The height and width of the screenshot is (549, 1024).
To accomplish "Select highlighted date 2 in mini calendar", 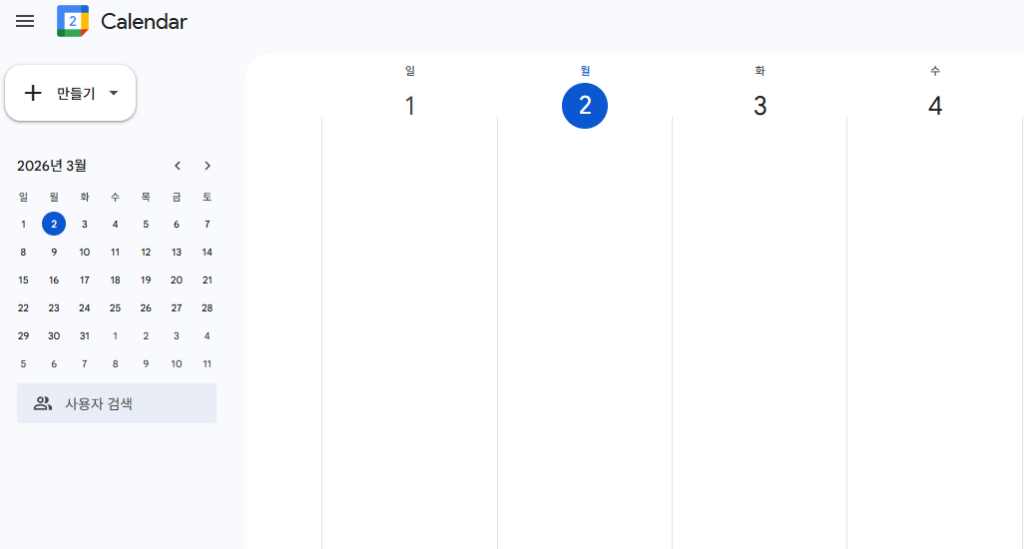I will pyautogui.click(x=54, y=224).
